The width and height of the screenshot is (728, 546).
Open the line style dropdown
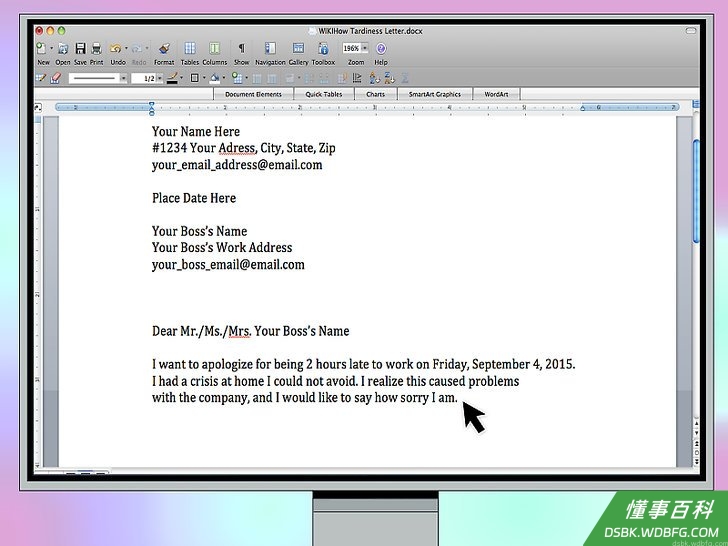[124, 78]
